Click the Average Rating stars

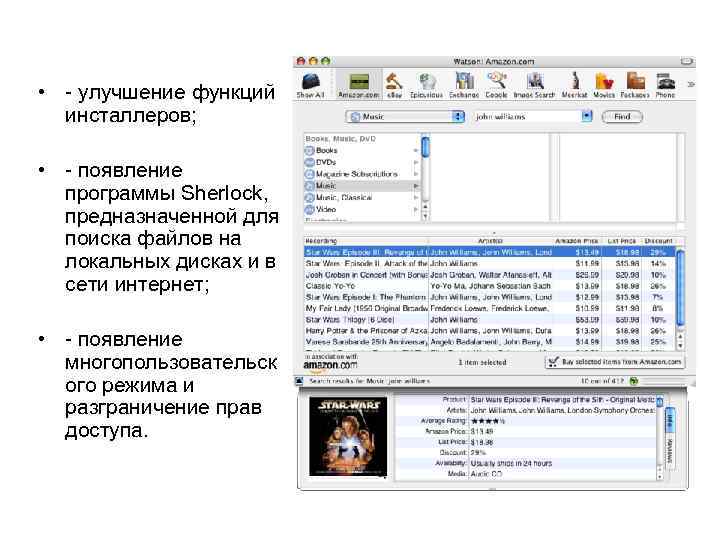(x=488, y=421)
